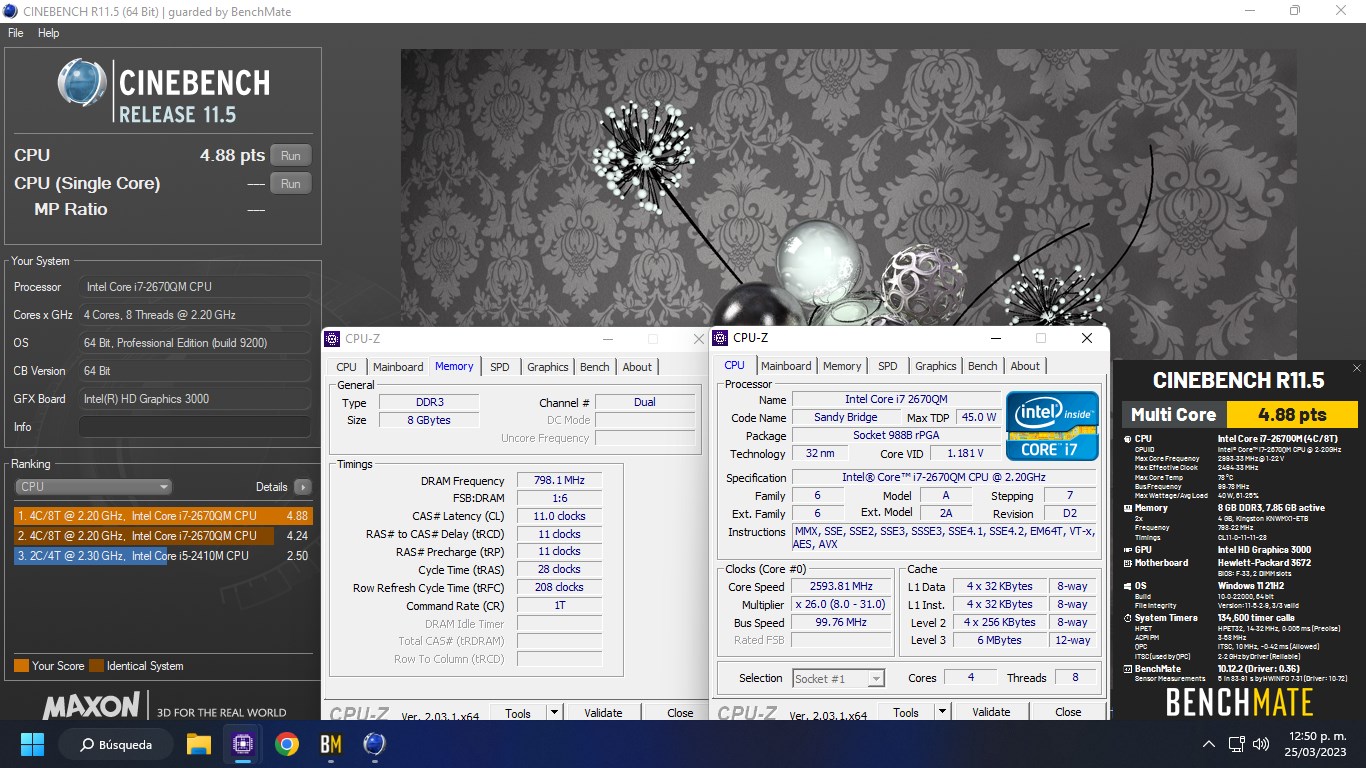Image resolution: width=1366 pixels, height=768 pixels.
Task: Switch to CPU tab in CPU-Z Memory window
Action: pos(346,367)
